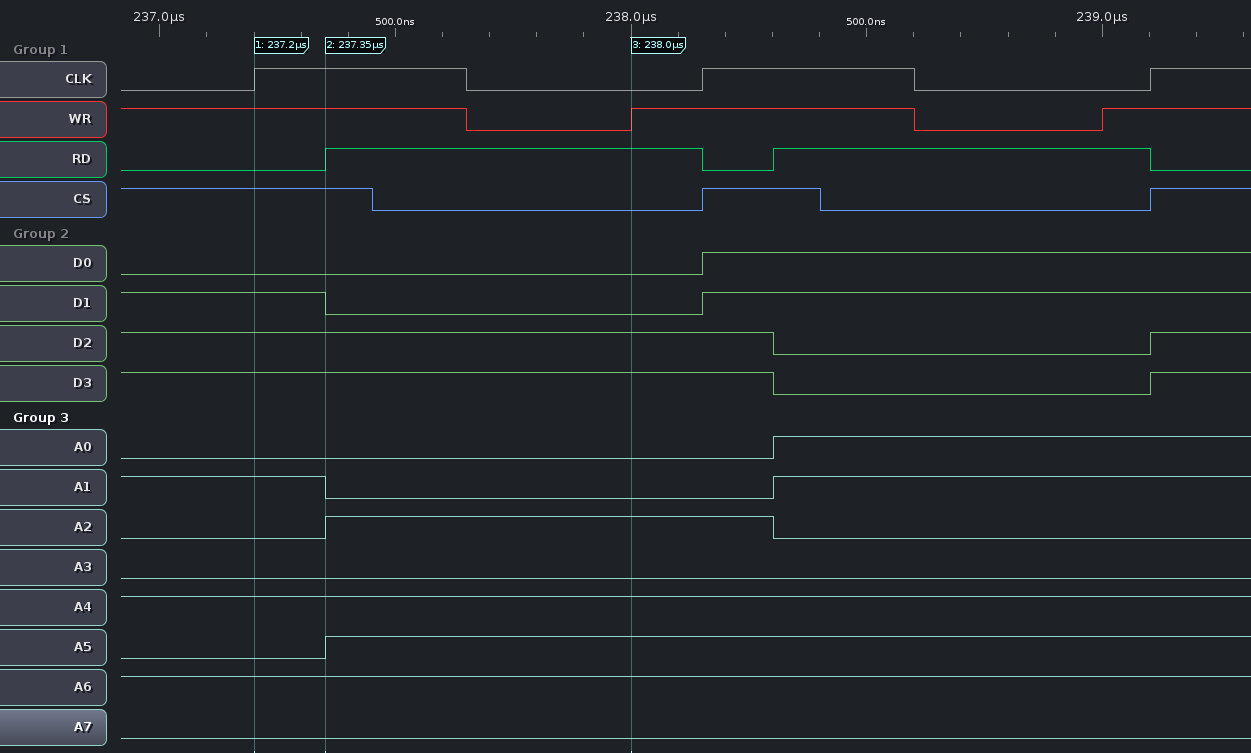
Task: Select the WR signal label
Action: point(52,119)
